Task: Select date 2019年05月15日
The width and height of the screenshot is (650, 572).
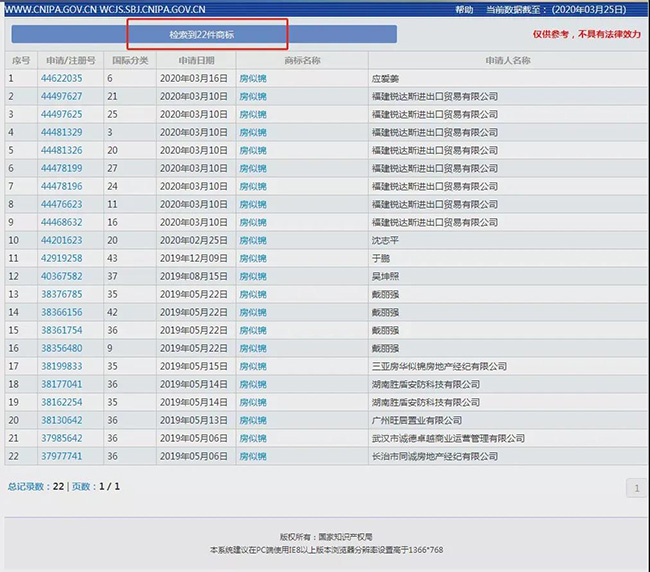Action: pyautogui.click(x=194, y=366)
